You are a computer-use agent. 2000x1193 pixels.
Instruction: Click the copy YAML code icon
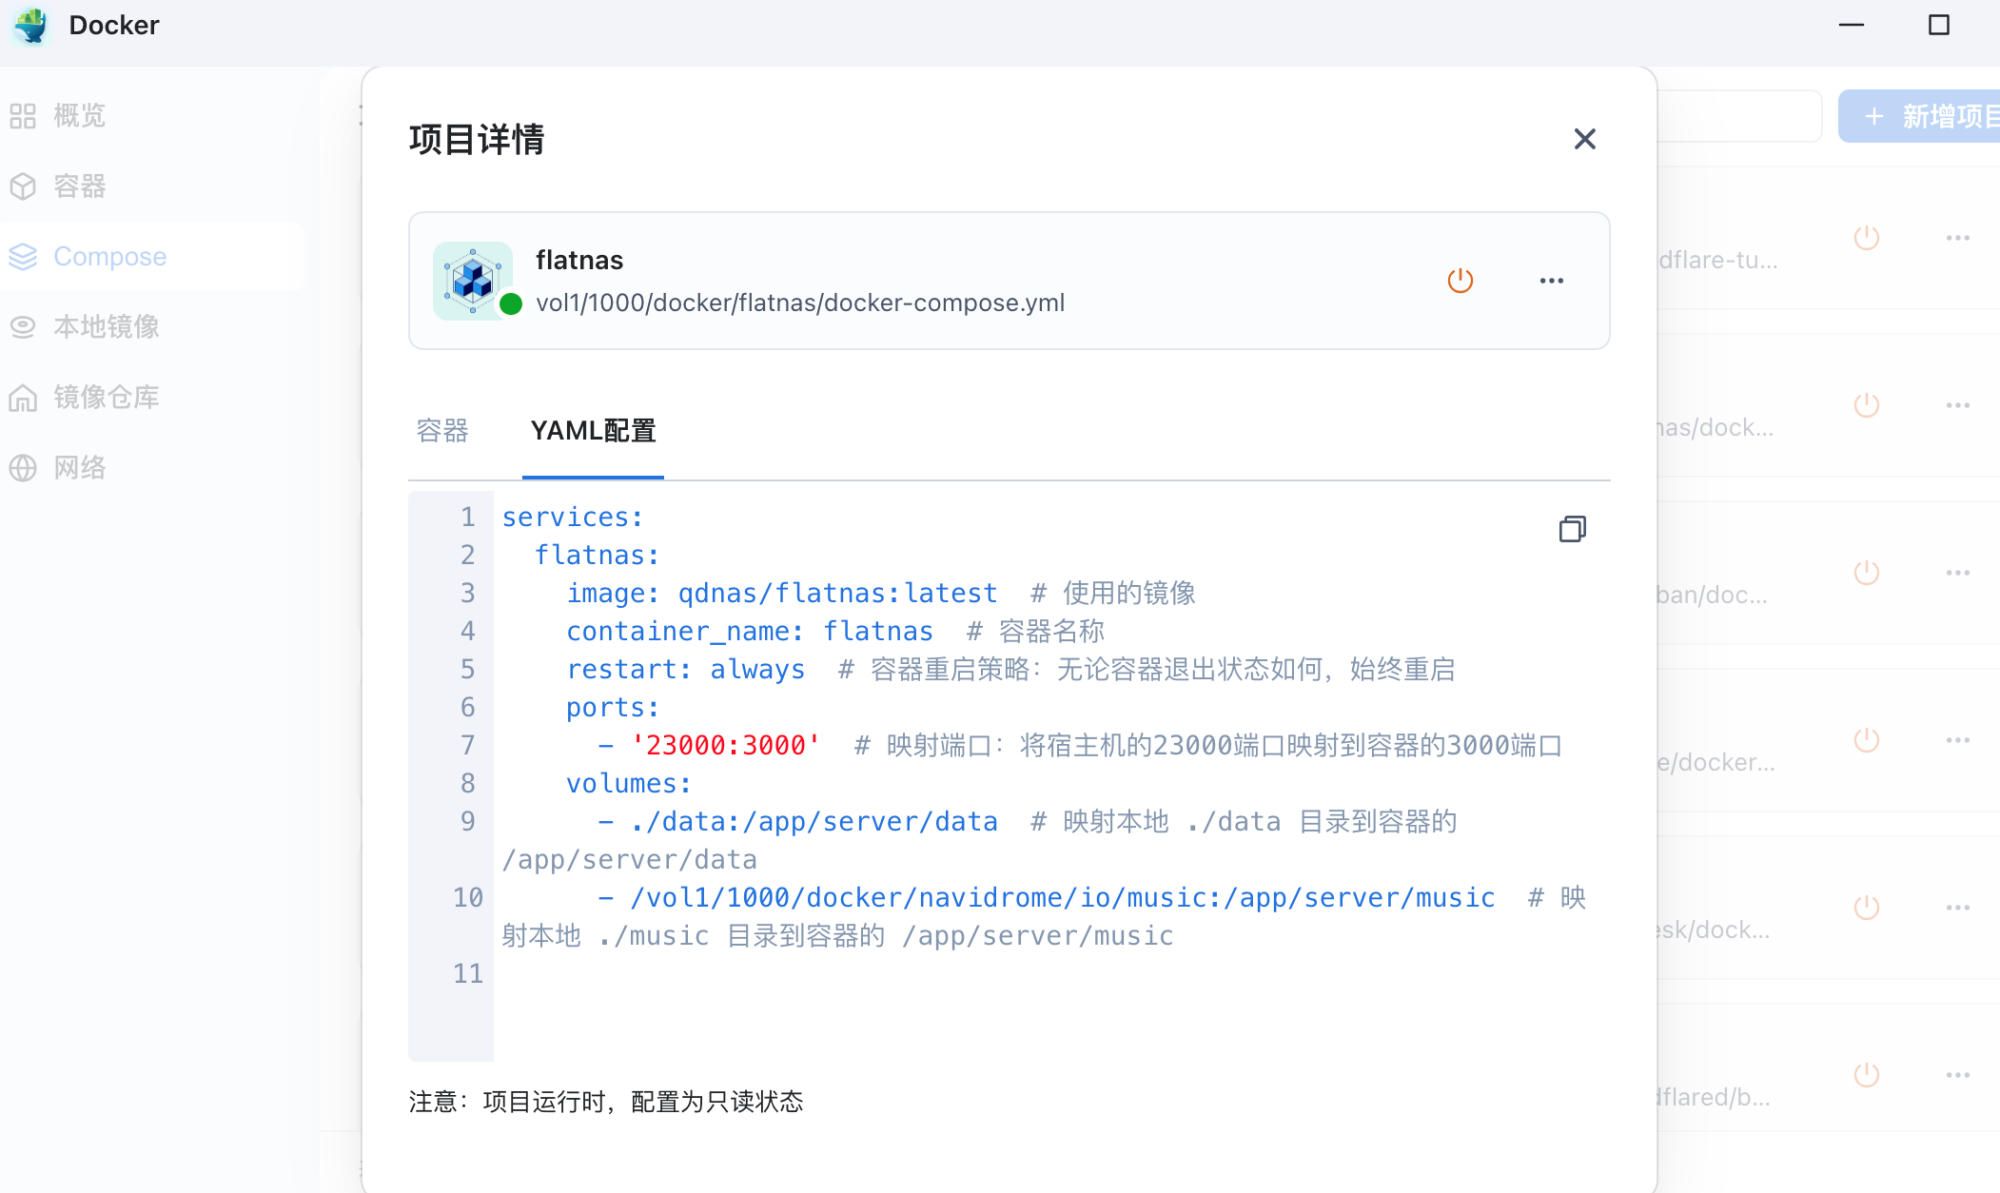1572,529
